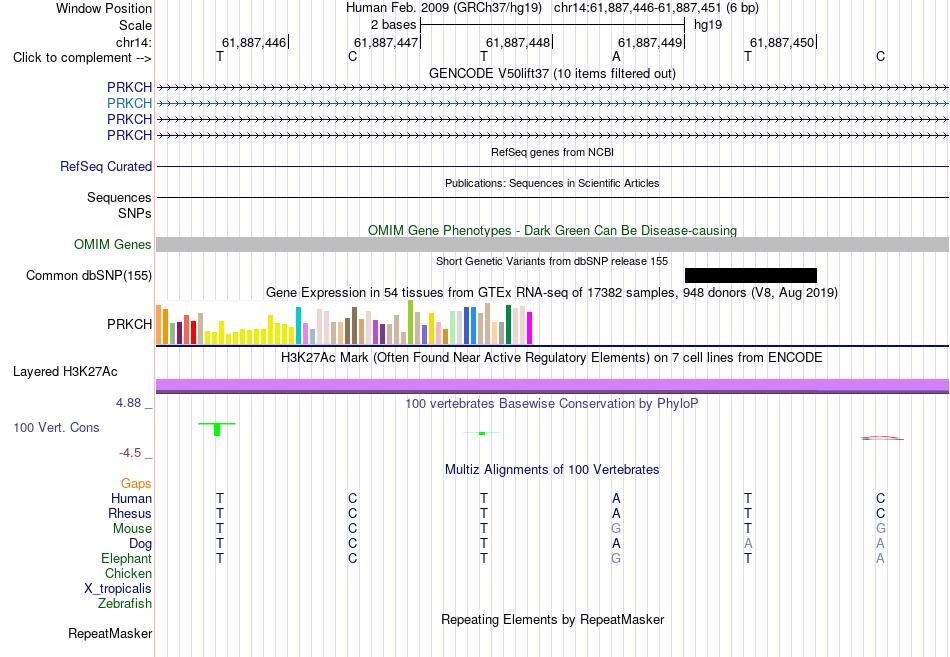Viewport: 950px width, 657px height.
Task: Click the A in the Rhesus row
Action: pyautogui.click(x=616, y=513)
